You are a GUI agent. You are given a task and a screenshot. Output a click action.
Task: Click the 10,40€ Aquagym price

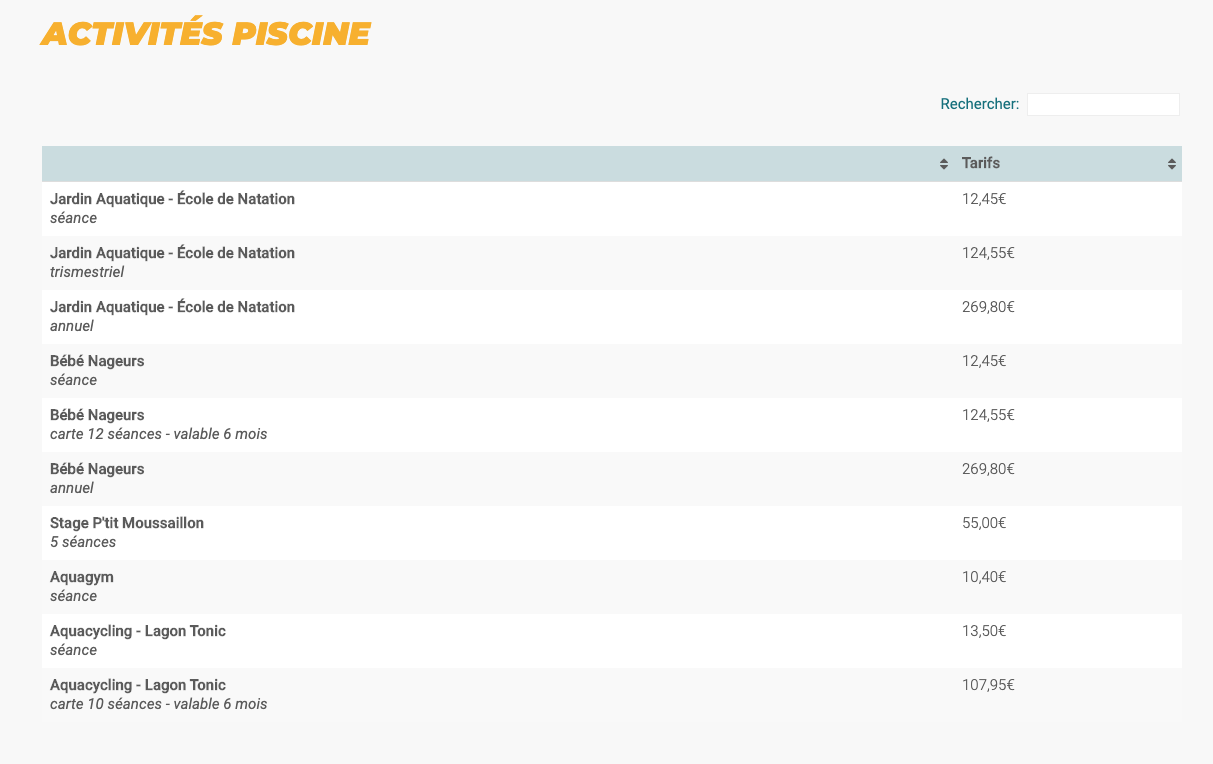pos(984,577)
